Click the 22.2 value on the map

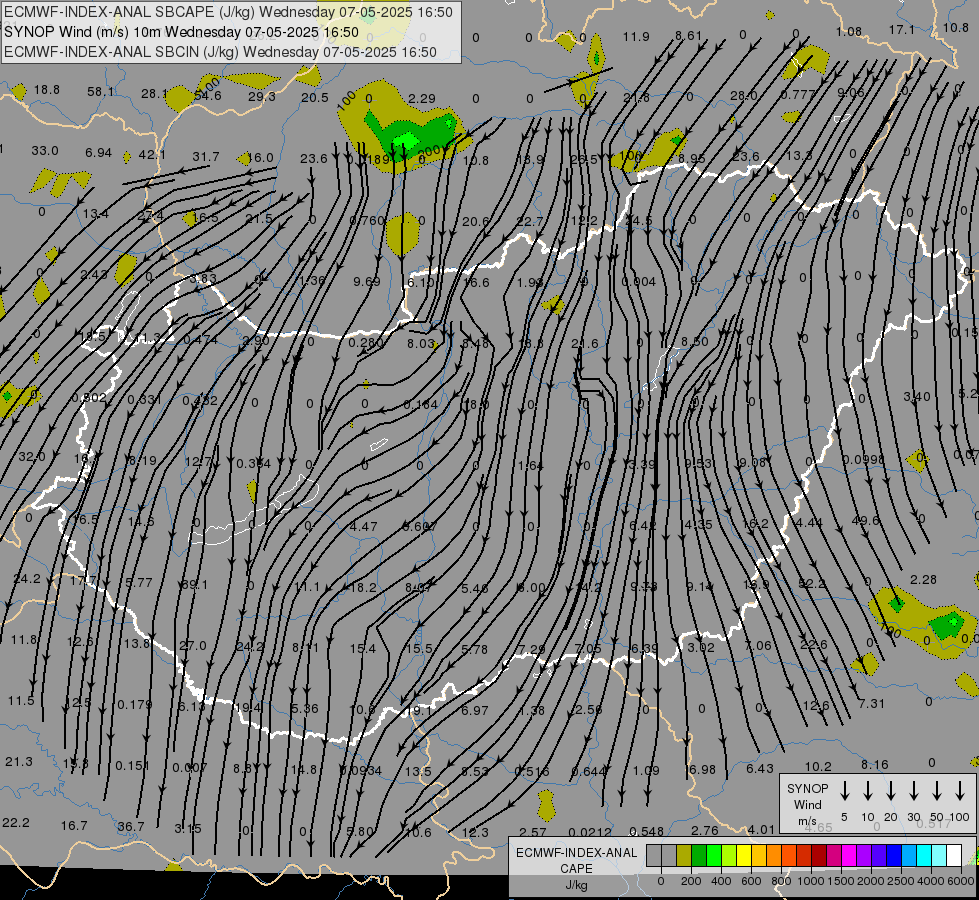coord(16,822)
